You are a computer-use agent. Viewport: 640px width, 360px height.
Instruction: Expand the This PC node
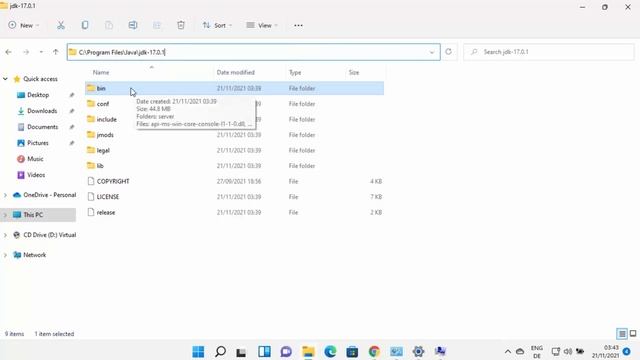(x=5, y=215)
